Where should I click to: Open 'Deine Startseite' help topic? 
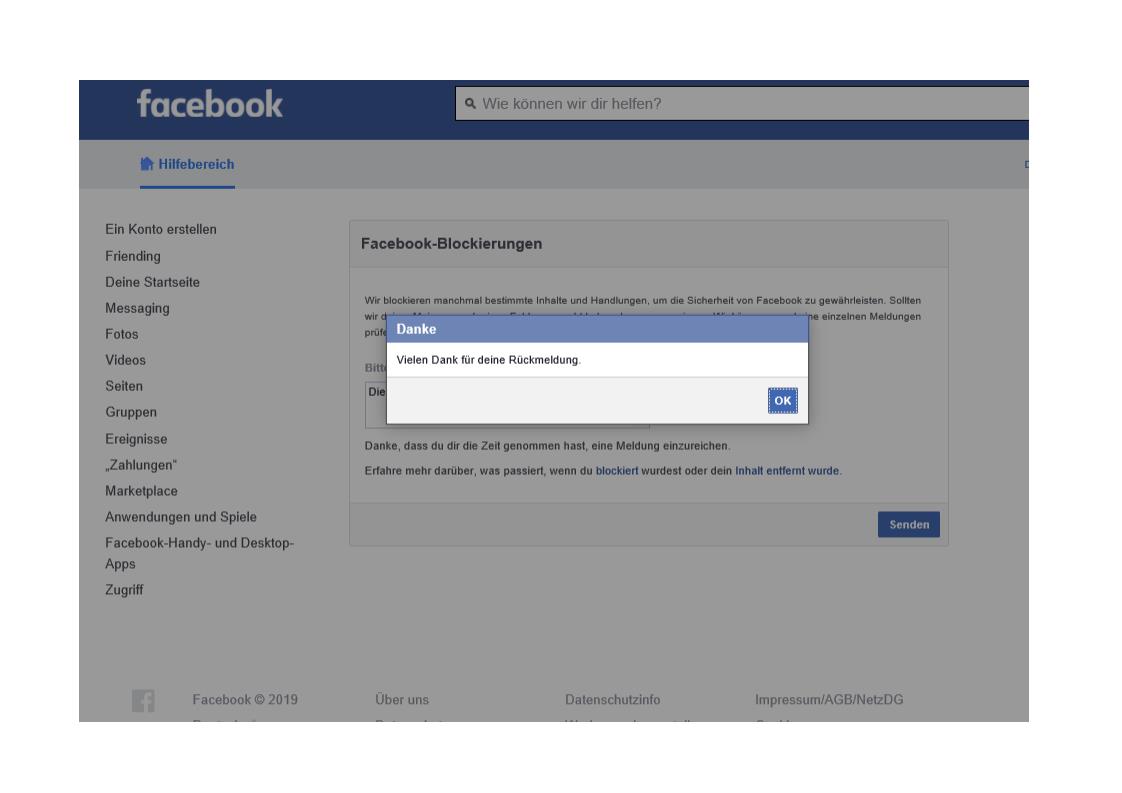pyautogui.click(x=152, y=282)
